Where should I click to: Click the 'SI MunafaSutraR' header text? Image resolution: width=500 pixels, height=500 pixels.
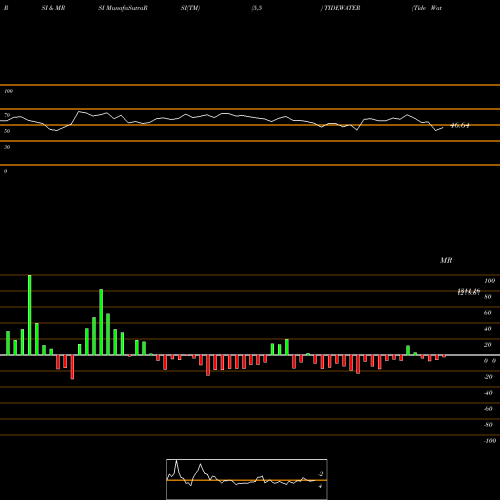coord(123,8)
